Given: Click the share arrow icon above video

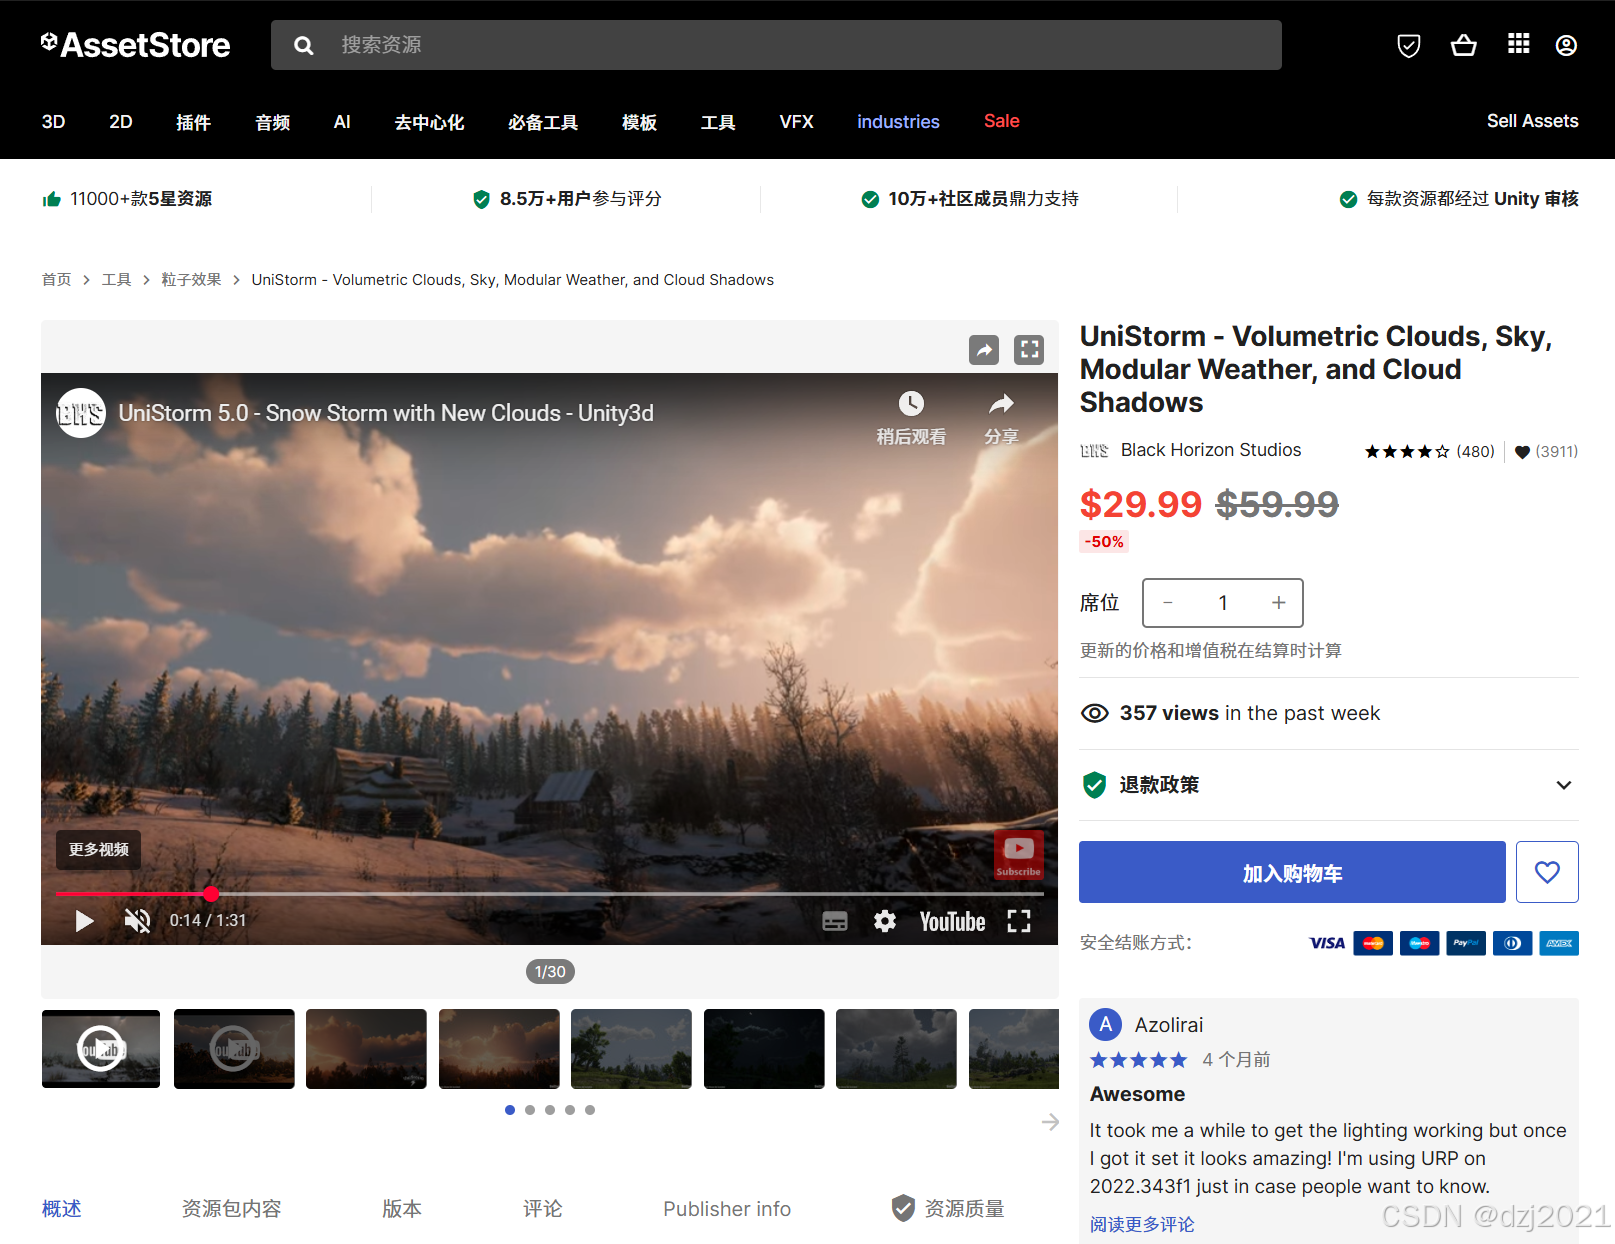Looking at the screenshot, I should pyautogui.click(x=984, y=349).
